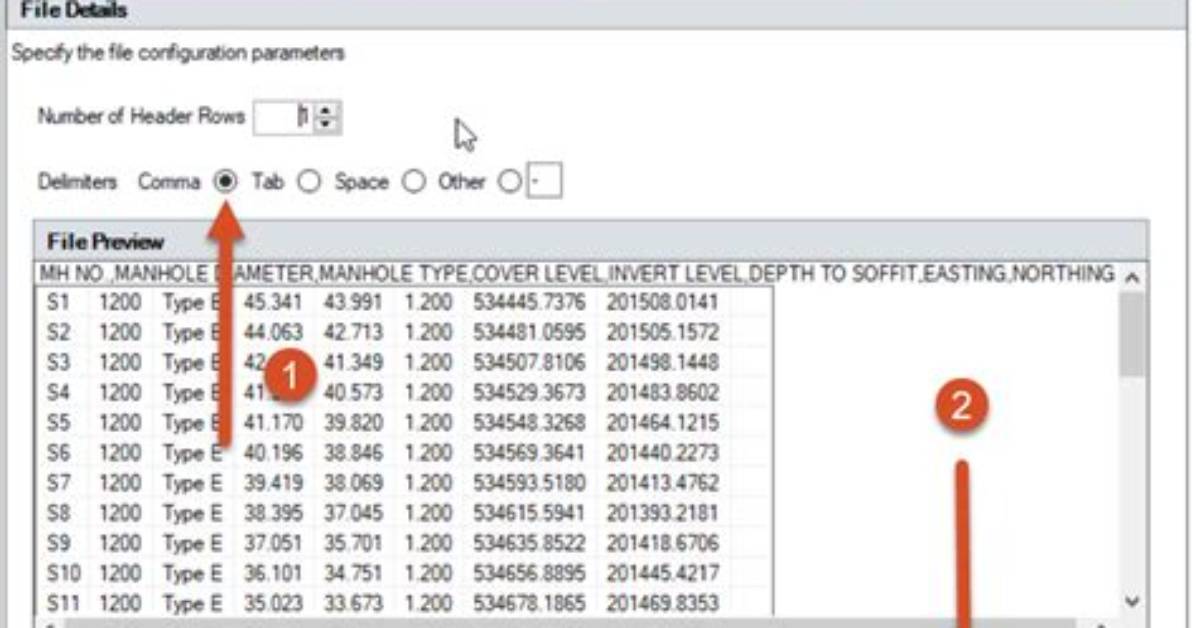Click invert level value 41.349
Image resolution: width=1196 pixels, height=628 pixels.
353,362
